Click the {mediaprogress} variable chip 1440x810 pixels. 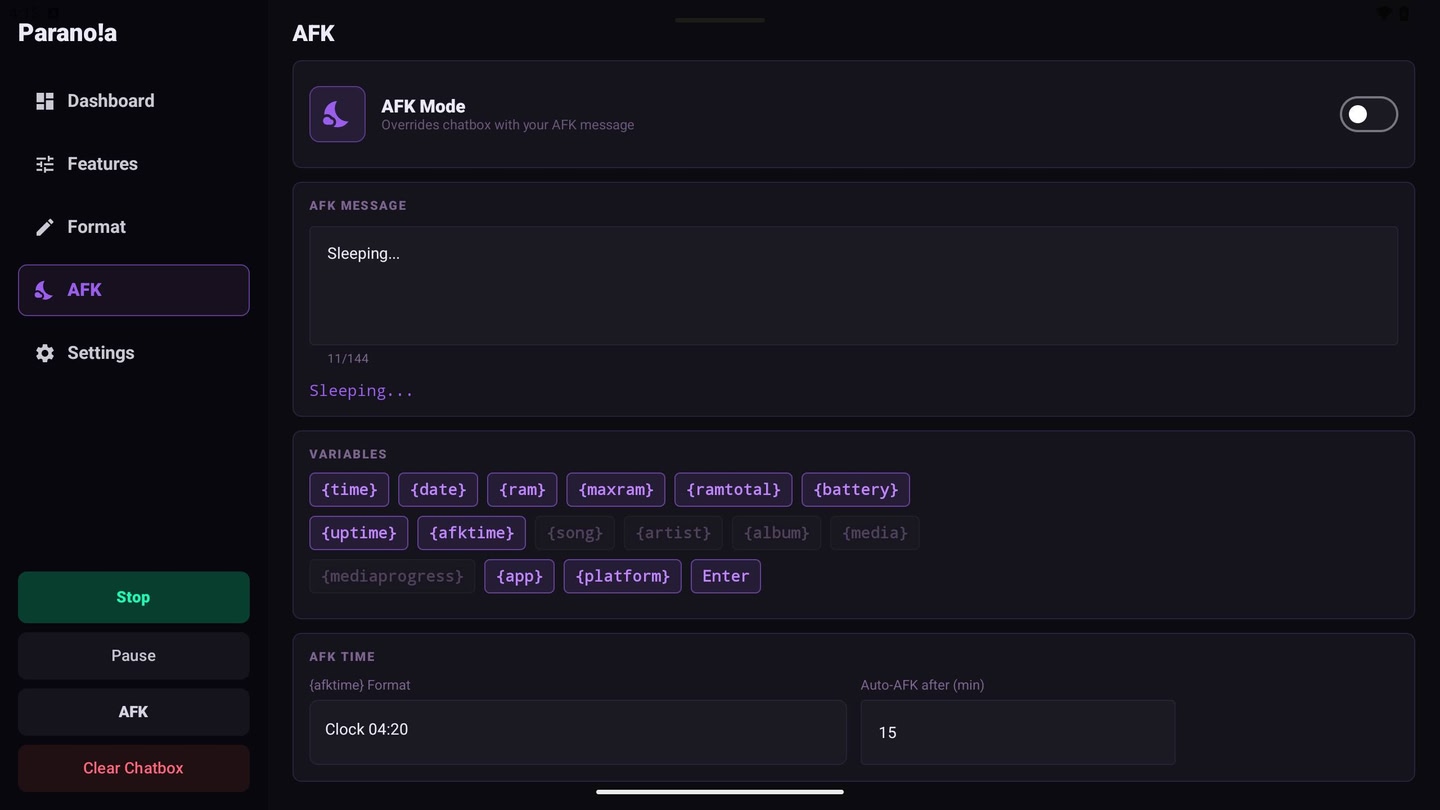coord(392,576)
